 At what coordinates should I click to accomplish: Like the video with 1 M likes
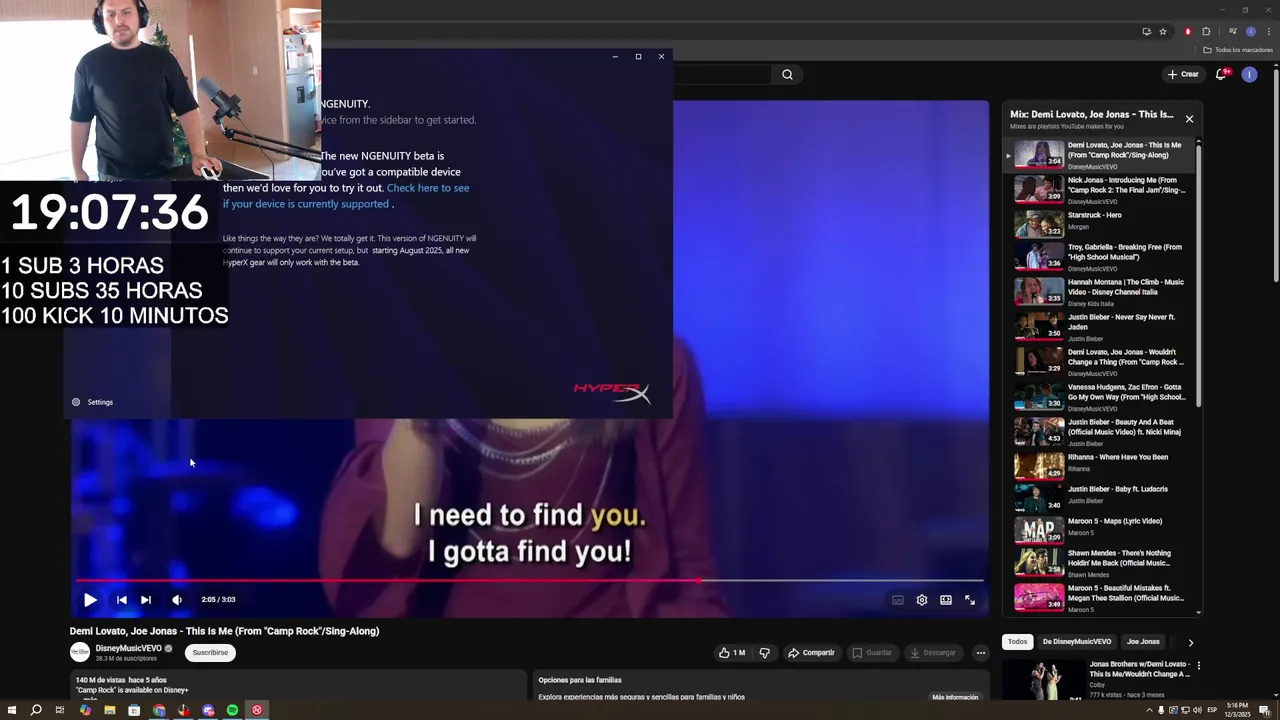click(732, 653)
